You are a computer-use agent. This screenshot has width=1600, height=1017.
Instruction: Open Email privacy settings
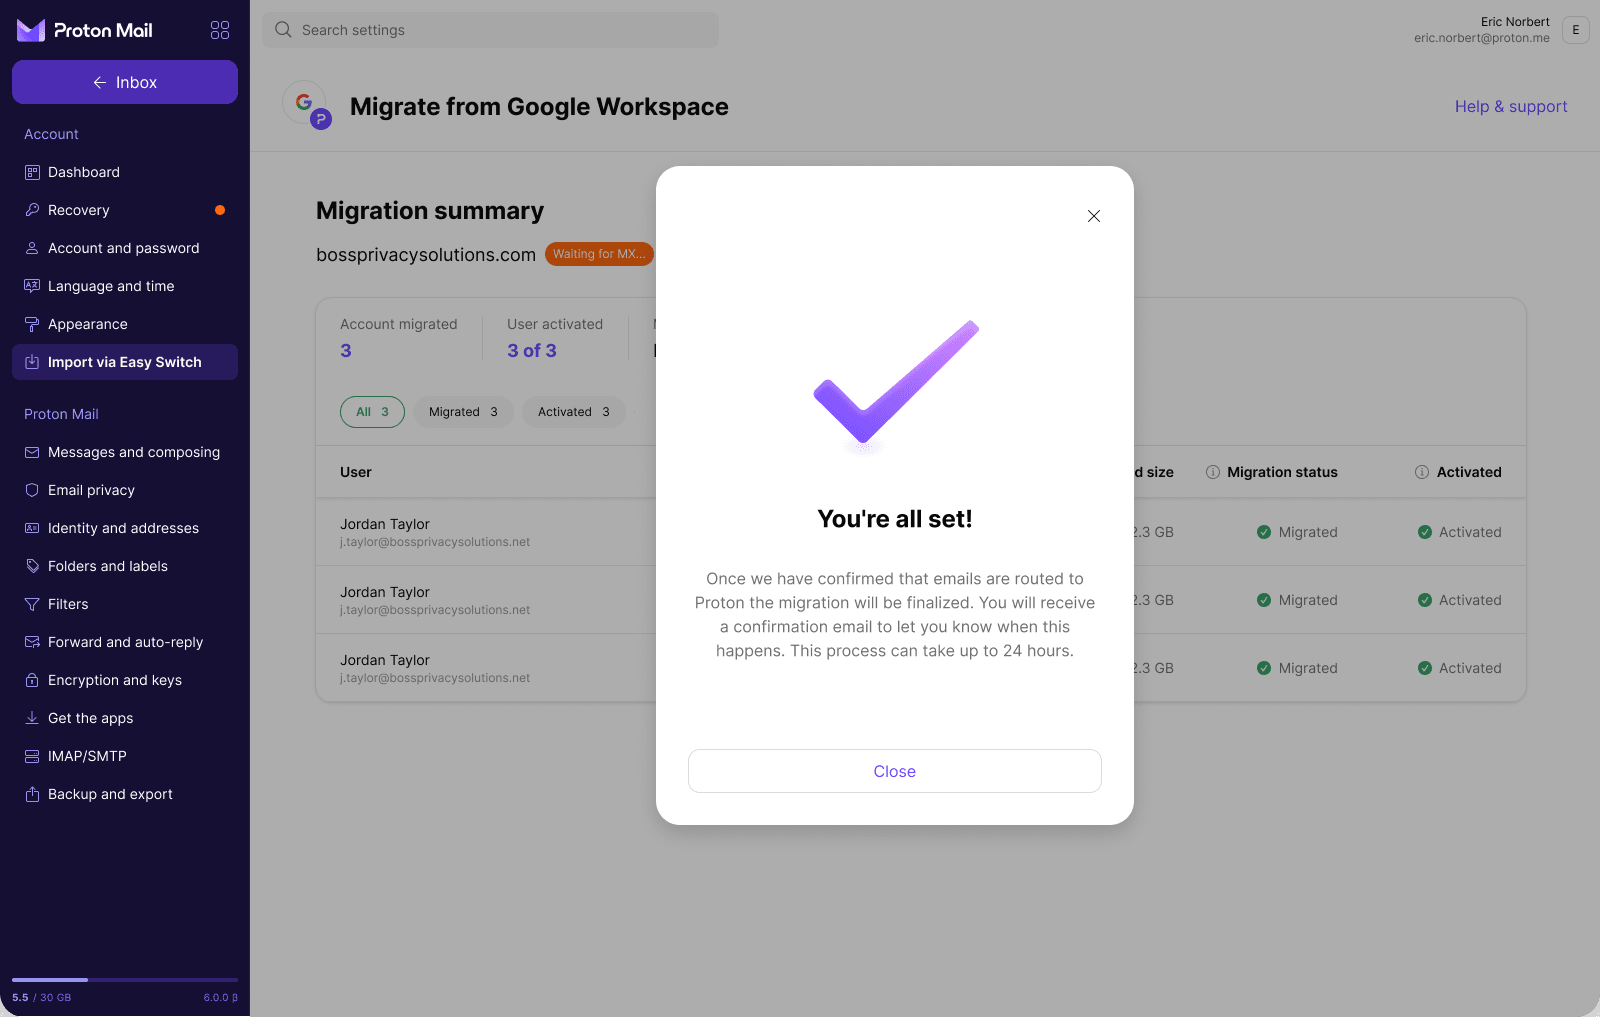pyautogui.click(x=125, y=490)
